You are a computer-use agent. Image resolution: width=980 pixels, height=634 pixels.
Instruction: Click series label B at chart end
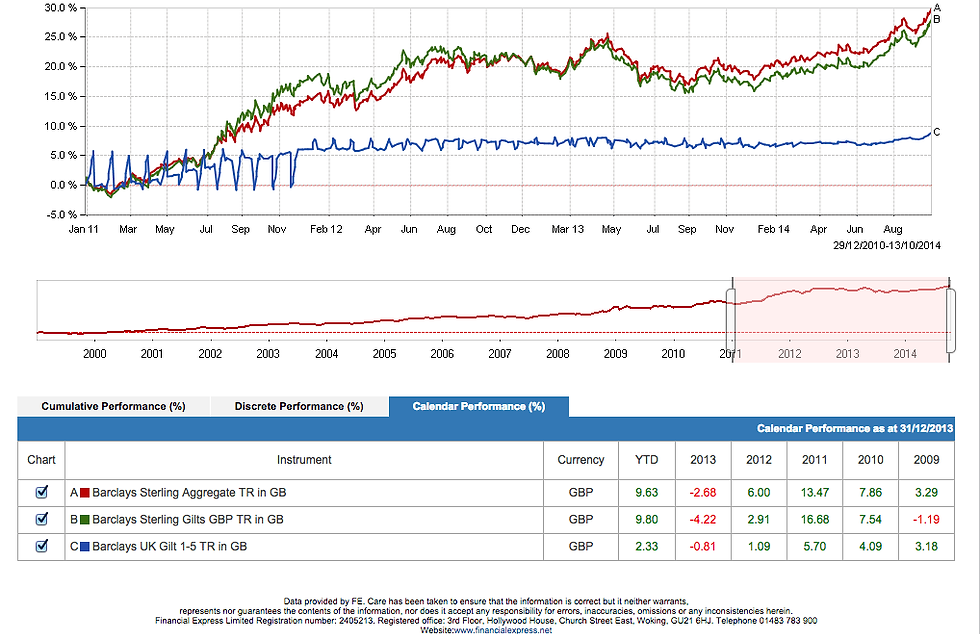click(x=937, y=19)
